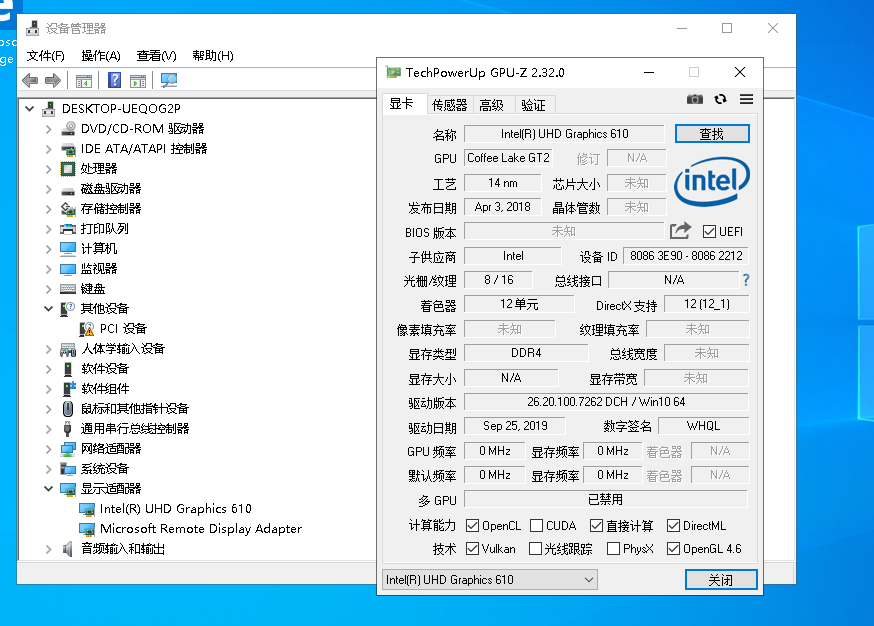Click the 通用串行总线控制器 USB icon
This screenshot has height=626, width=874.
pyautogui.click(x=68, y=429)
